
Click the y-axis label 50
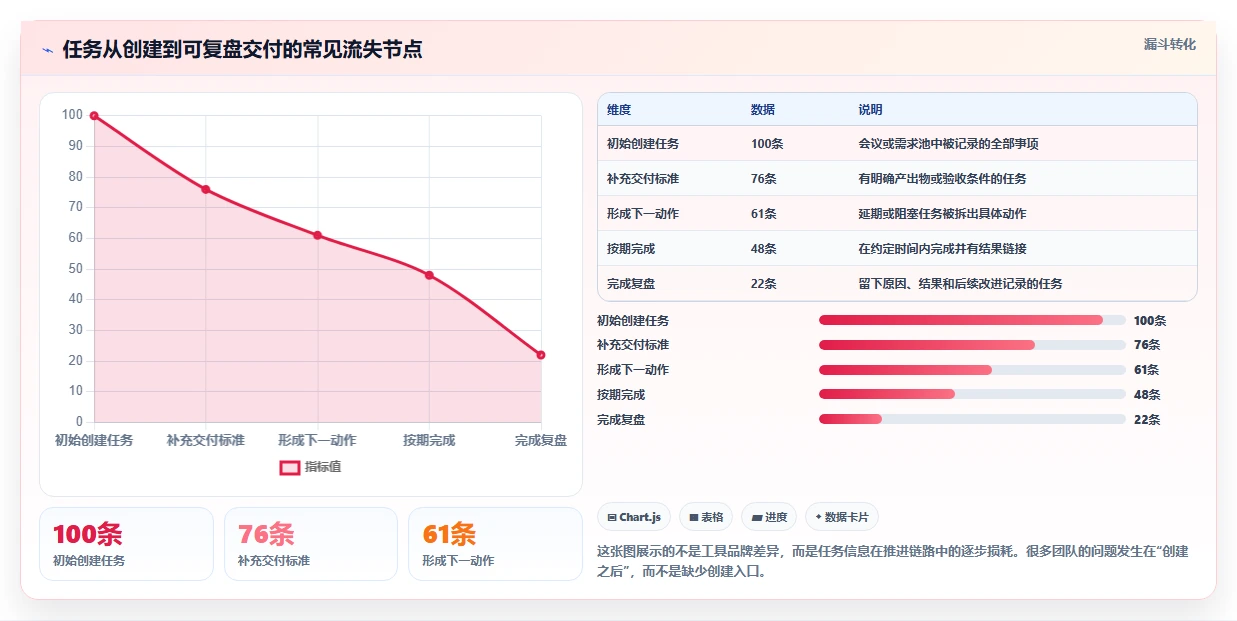75,269
